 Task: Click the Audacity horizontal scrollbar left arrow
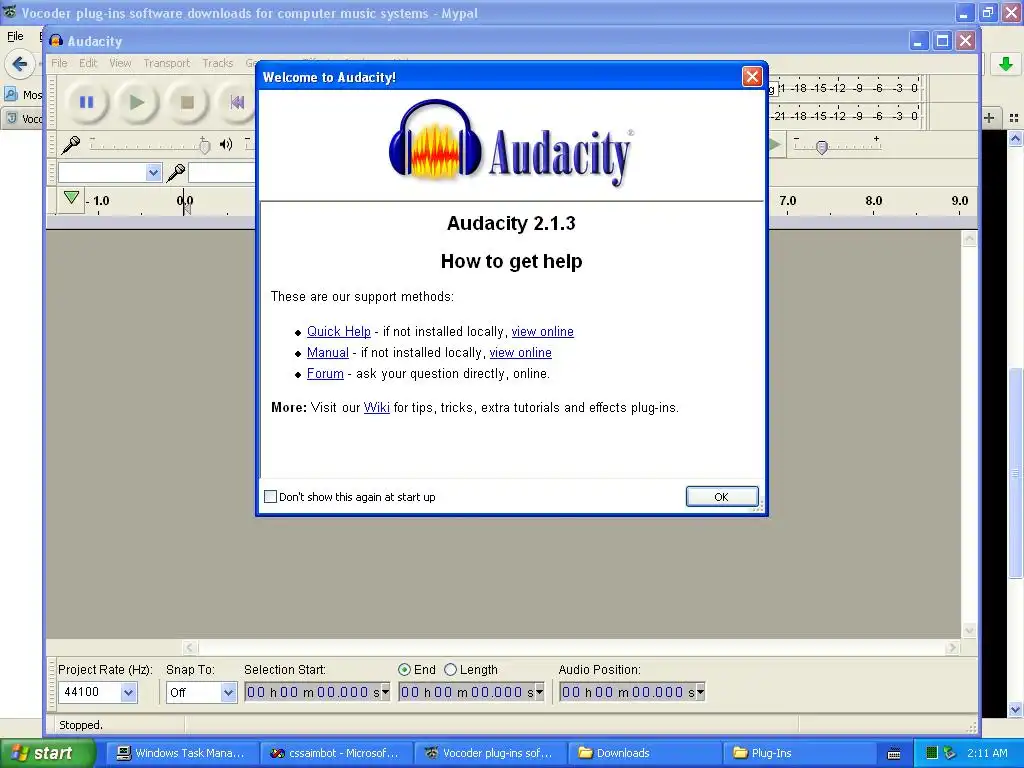point(189,647)
